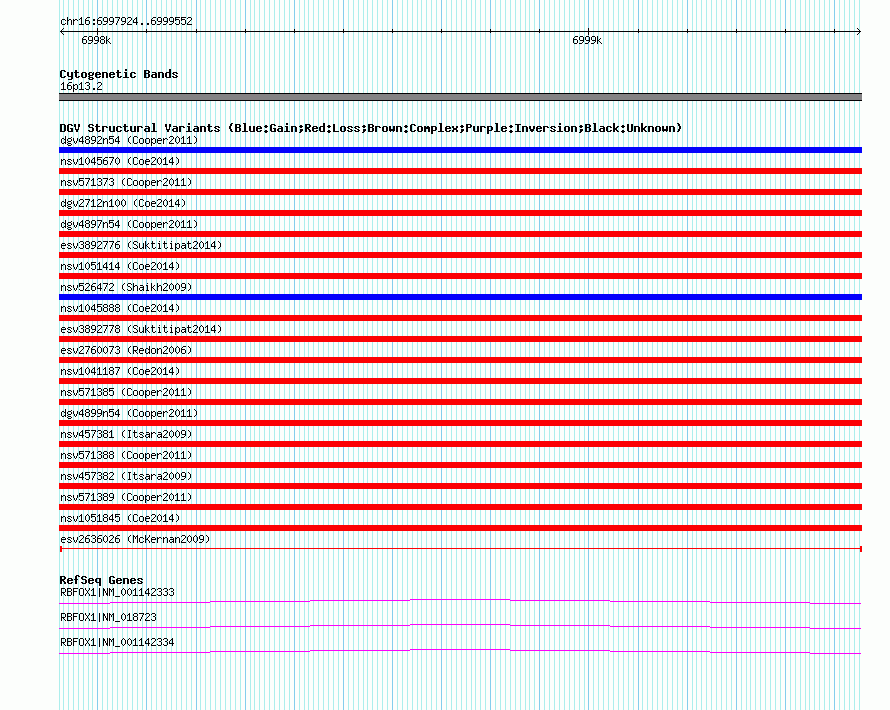Viewport: 890px width, 710px height.
Task: Click the thin red line under esv2636026
Action: (460, 549)
